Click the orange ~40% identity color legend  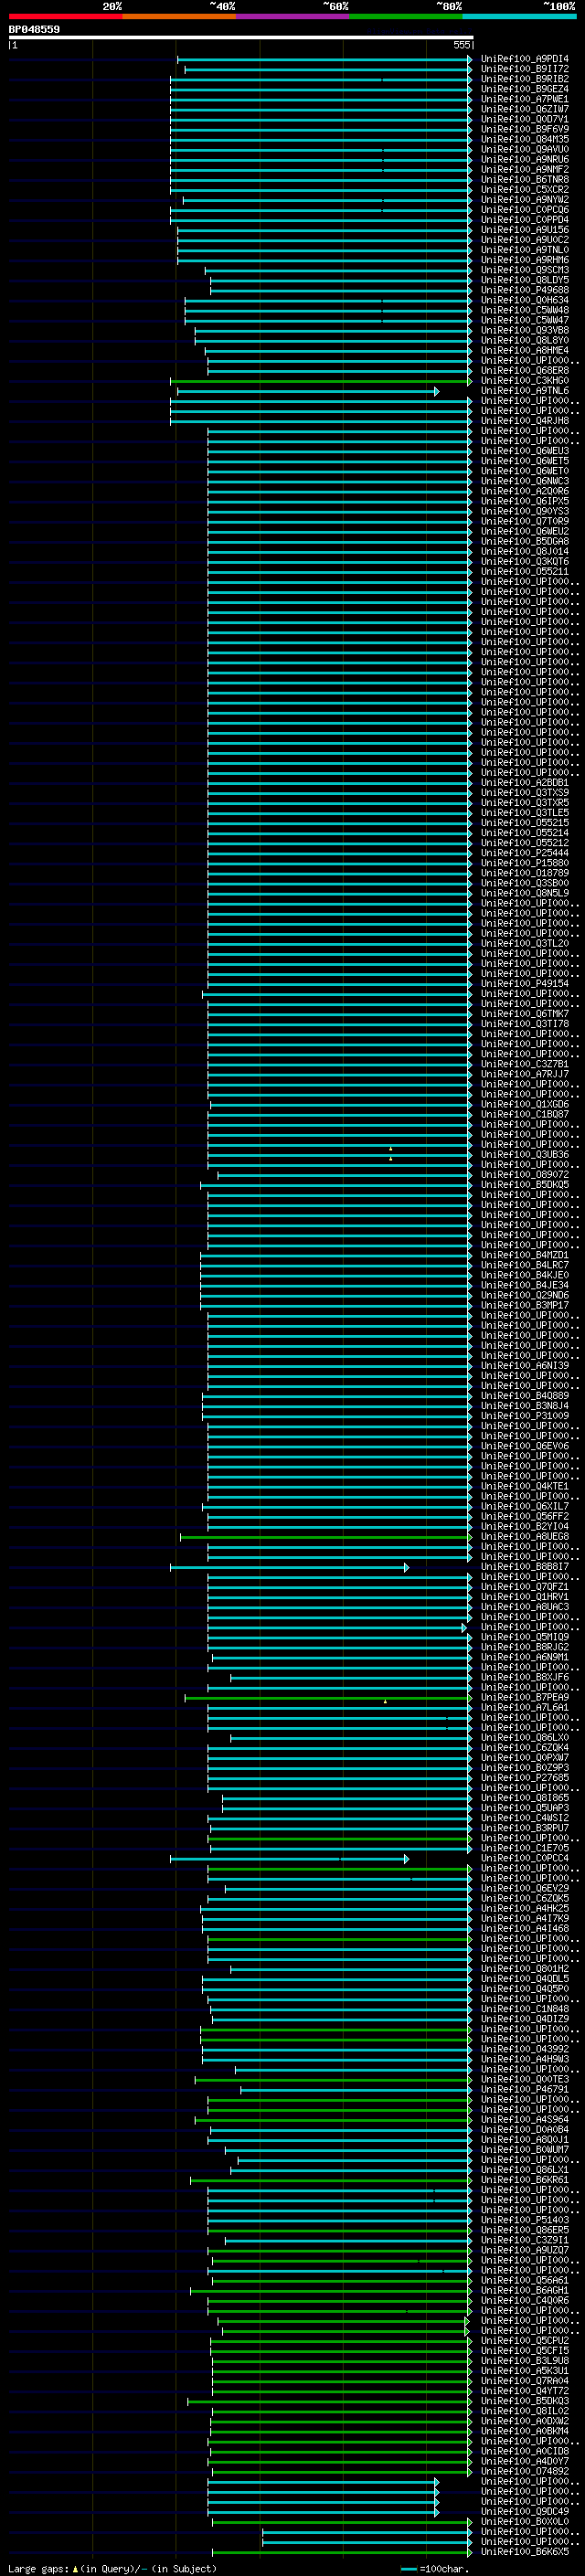point(179,16)
